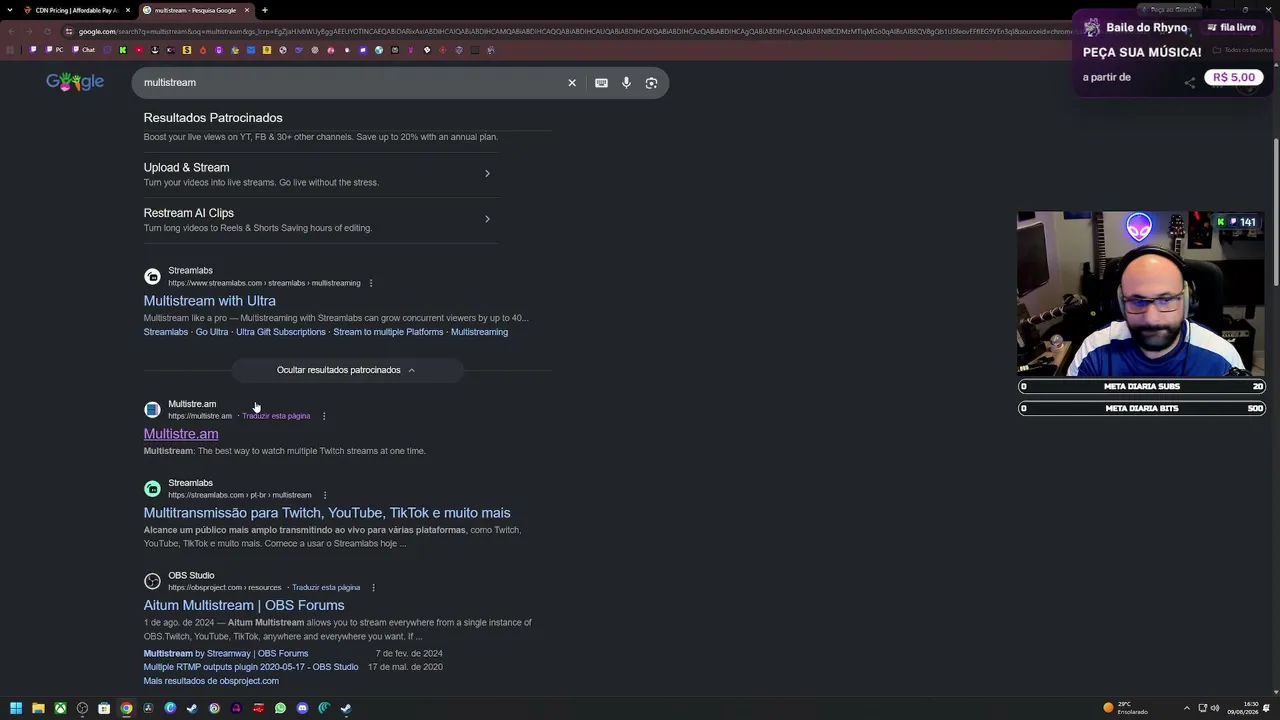This screenshot has width=1280, height=720.
Task: Clear the search box with the X icon
Action: pos(572,83)
